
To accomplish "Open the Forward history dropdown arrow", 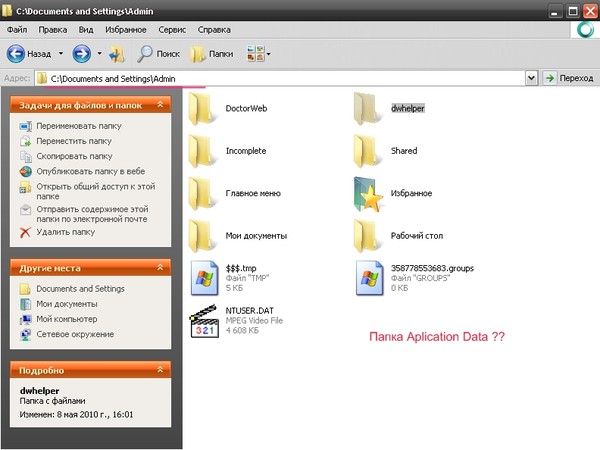I will coord(99,54).
